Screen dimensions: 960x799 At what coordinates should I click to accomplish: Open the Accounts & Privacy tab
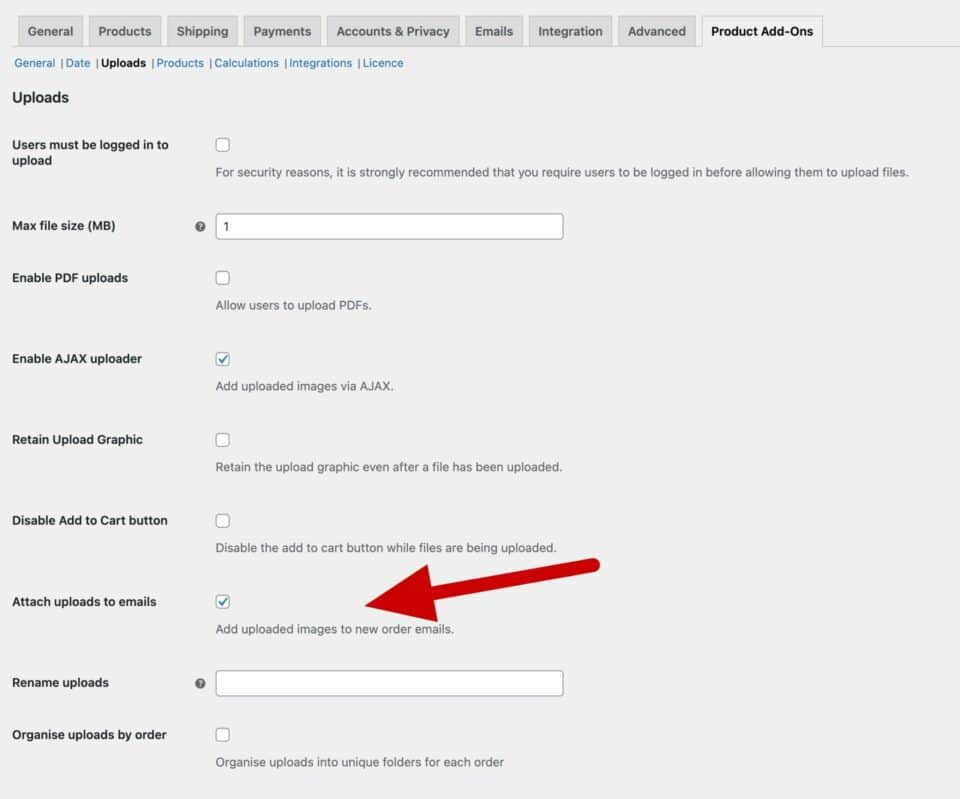click(393, 31)
